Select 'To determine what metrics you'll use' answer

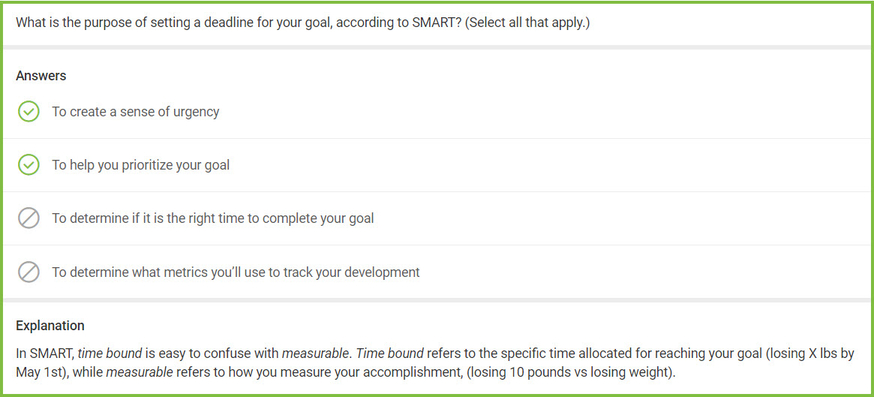236,272
